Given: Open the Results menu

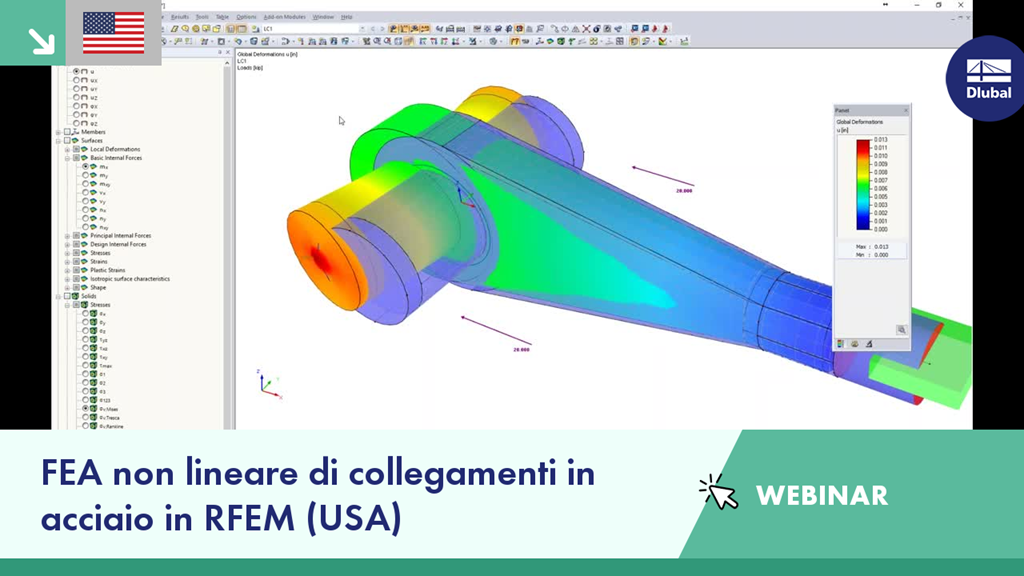Looking at the screenshot, I should tap(180, 17).
